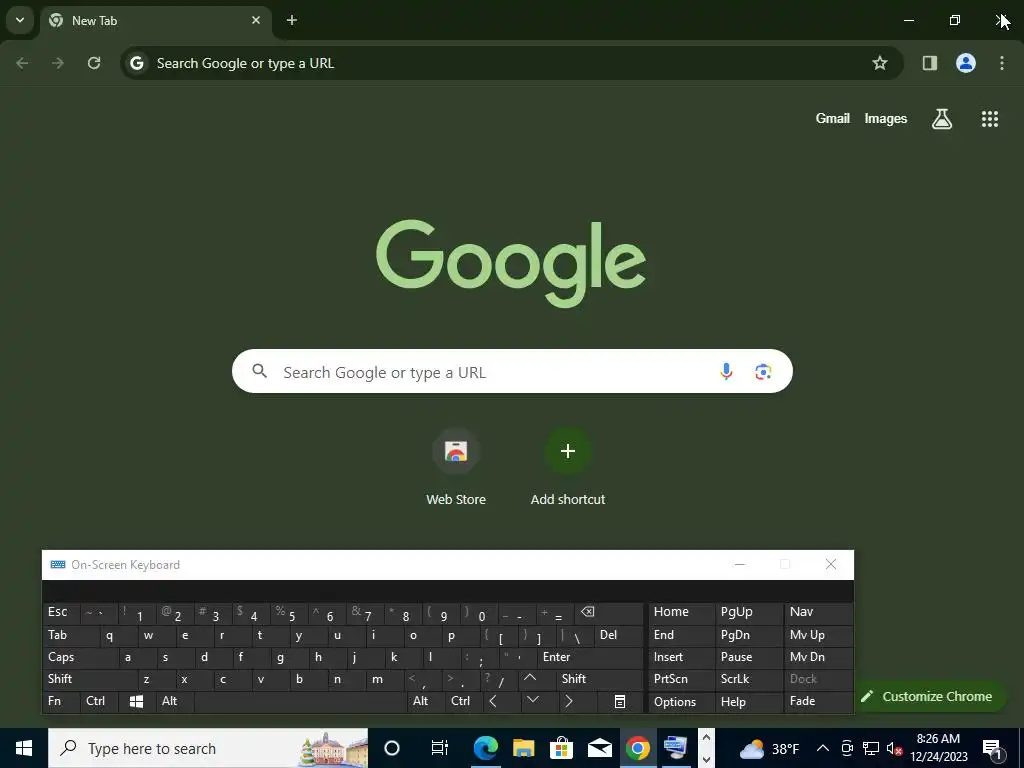This screenshot has height=768, width=1024.
Task: Tap the Fade key on the On-Screen Keyboard
Action: coord(818,701)
